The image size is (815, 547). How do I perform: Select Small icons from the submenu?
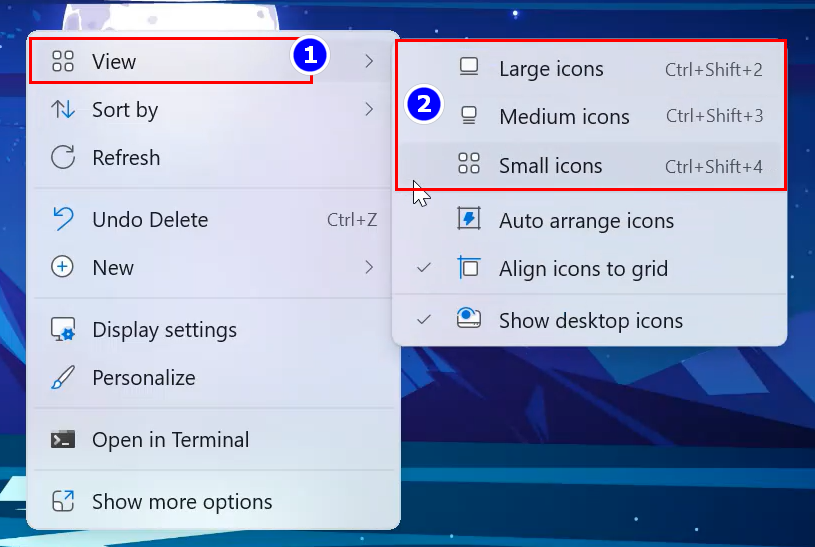551,166
